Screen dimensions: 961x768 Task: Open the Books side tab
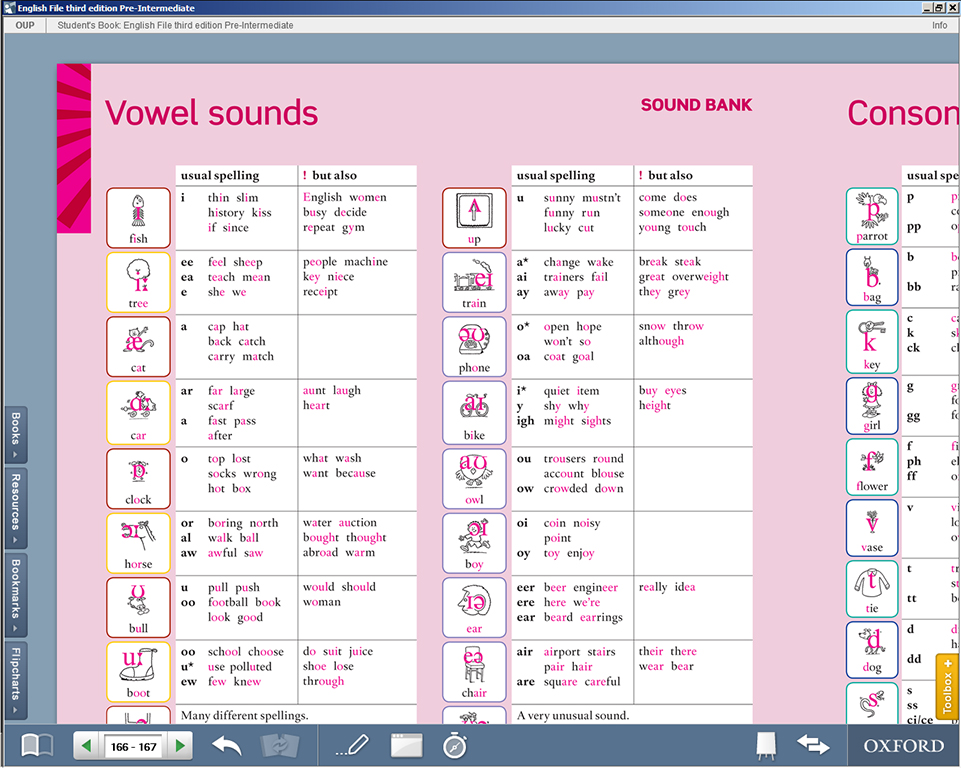click(x=15, y=435)
